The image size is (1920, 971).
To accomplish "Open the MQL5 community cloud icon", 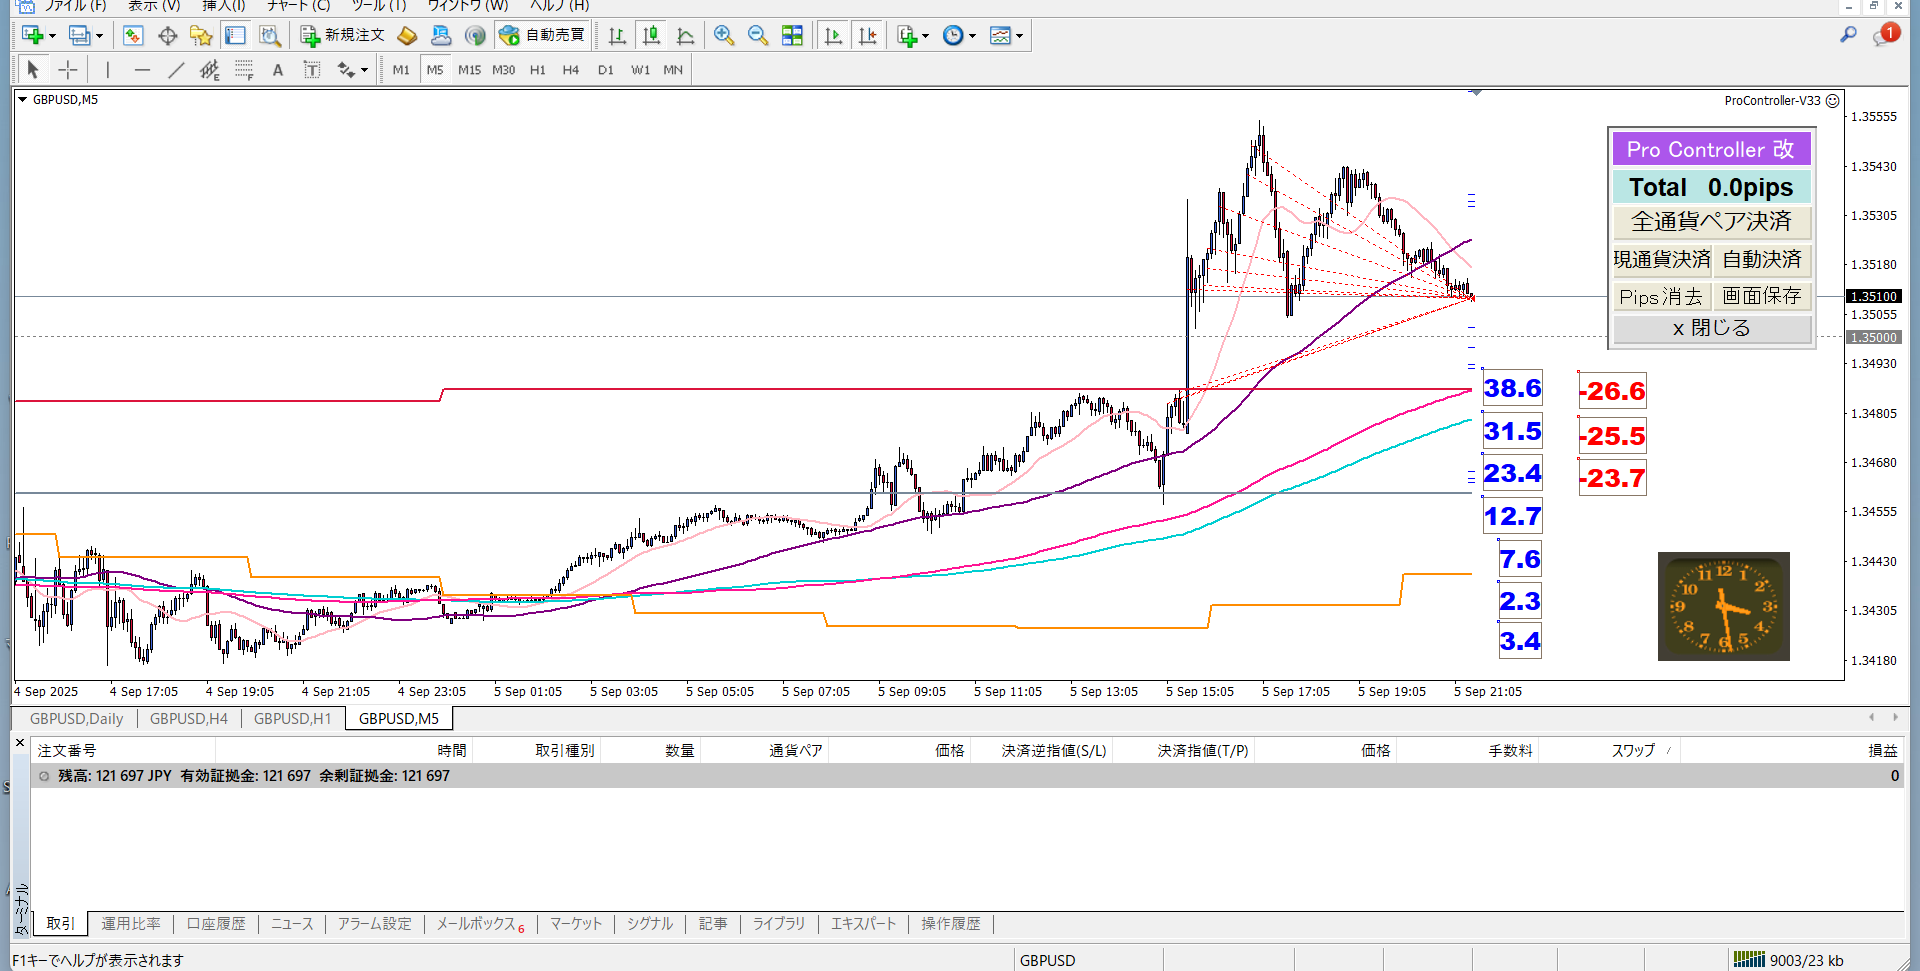I will [x=441, y=36].
